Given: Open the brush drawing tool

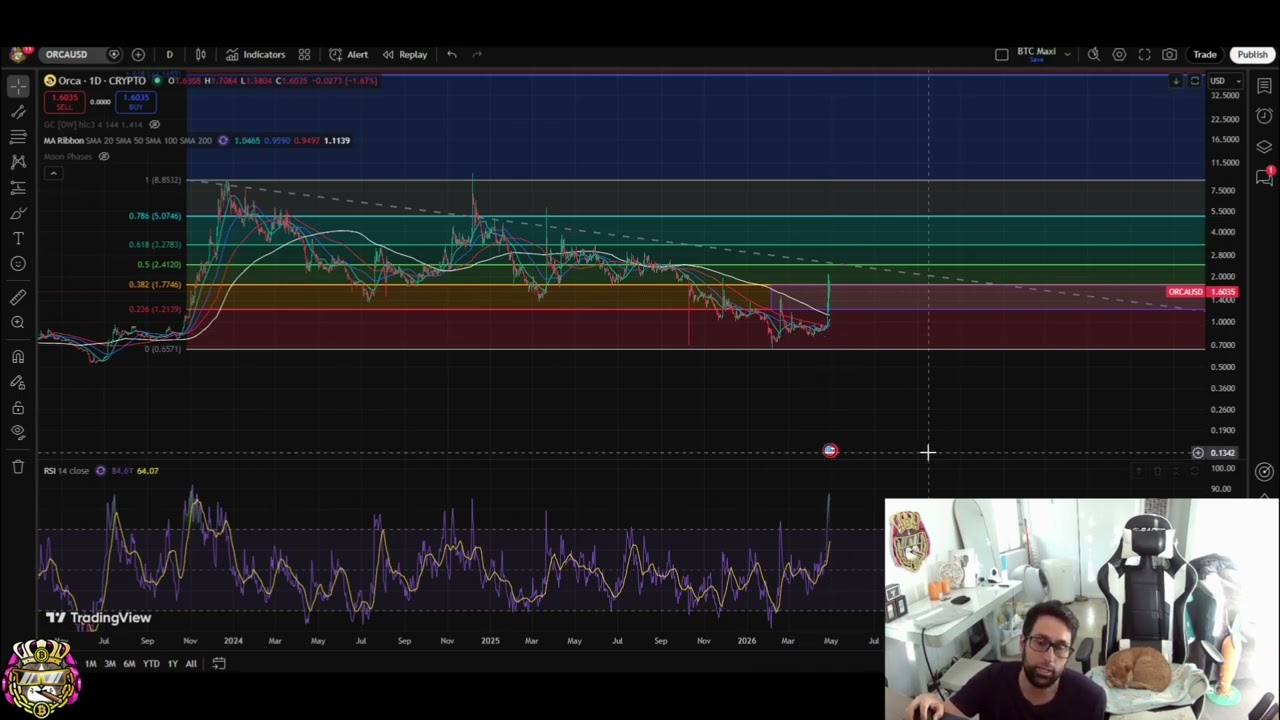Looking at the screenshot, I should pyautogui.click(x=18, y=213).
